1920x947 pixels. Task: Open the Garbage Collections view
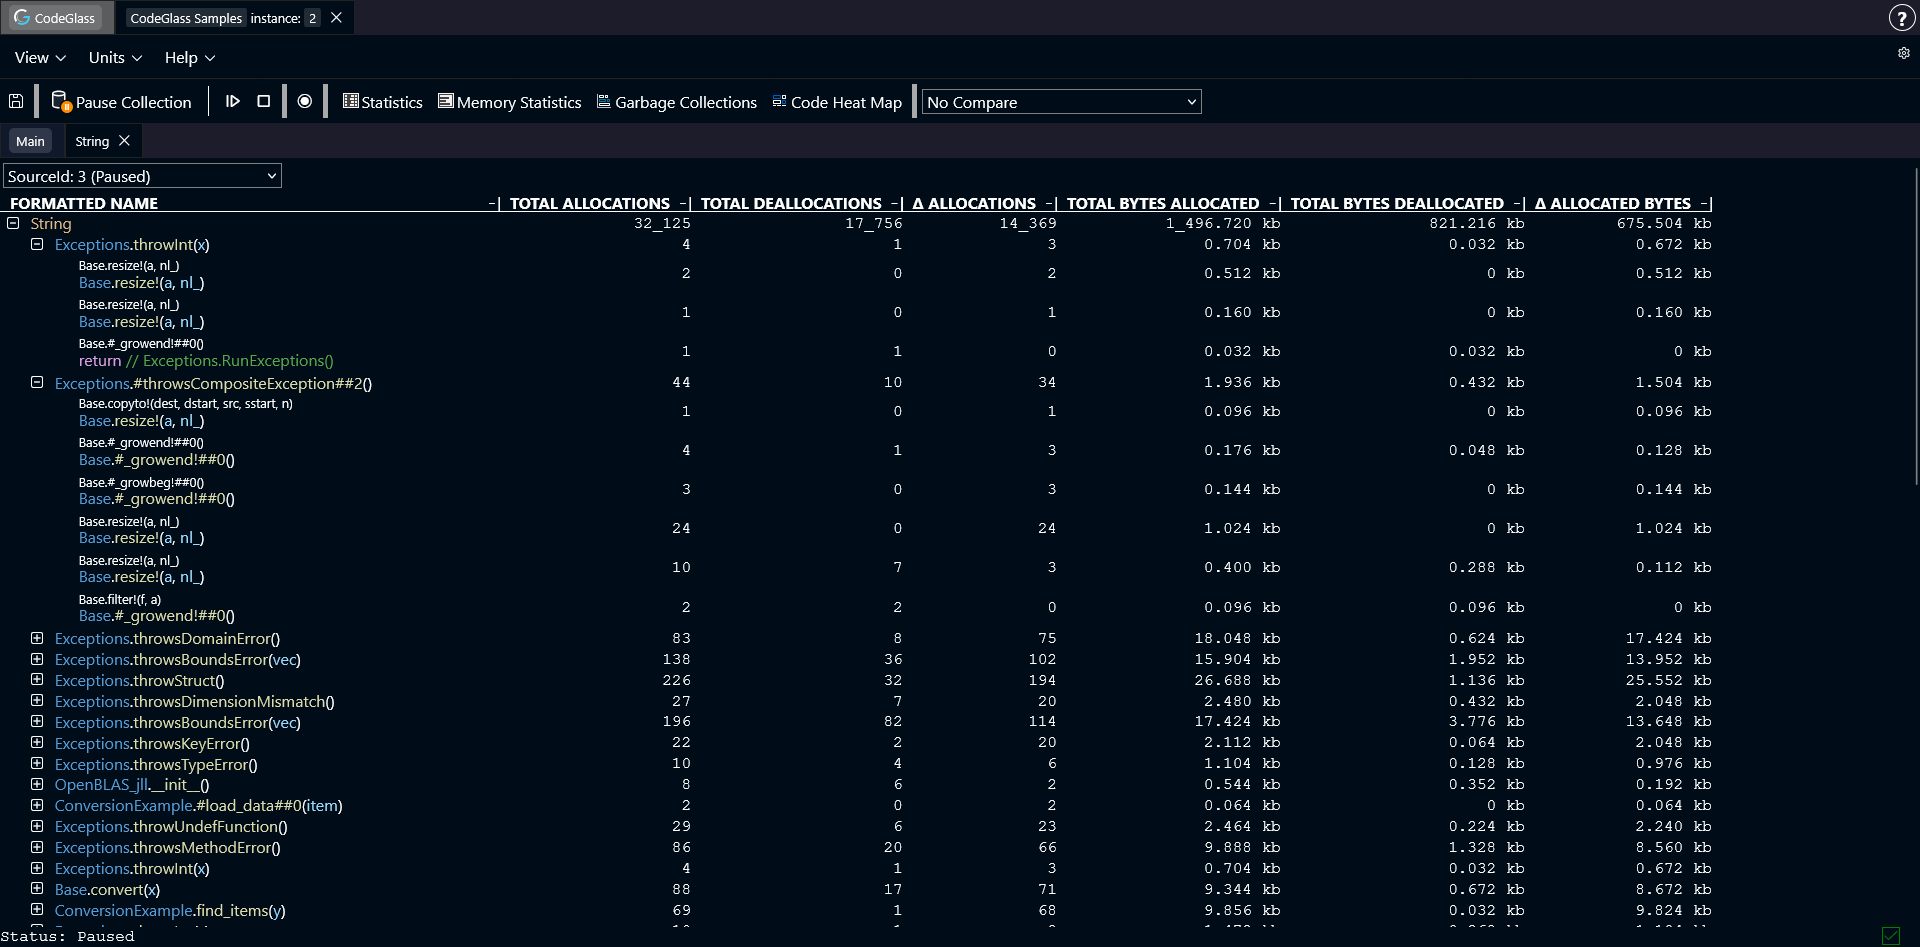pos(677,101)
